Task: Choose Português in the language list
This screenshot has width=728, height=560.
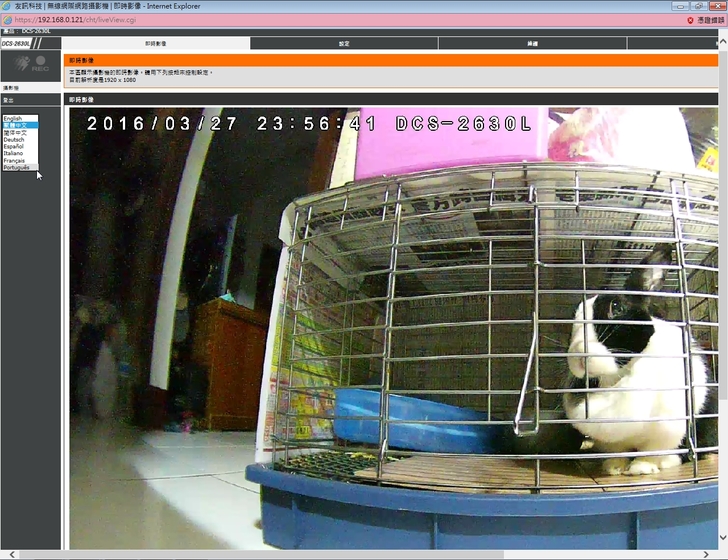Action: click(20, 167)
